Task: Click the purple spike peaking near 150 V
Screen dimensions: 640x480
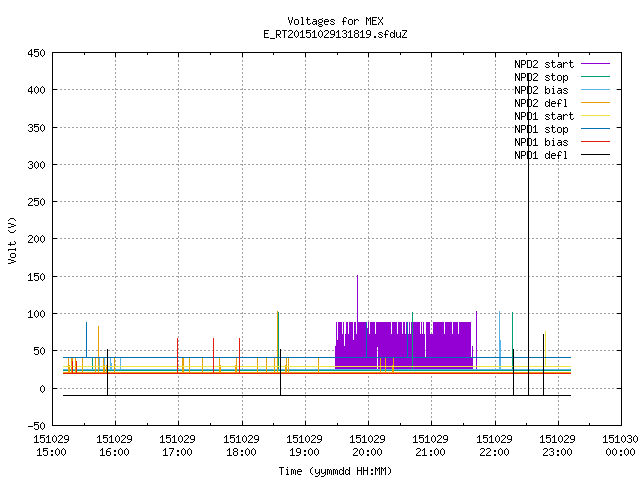Action: click(358, 298)
